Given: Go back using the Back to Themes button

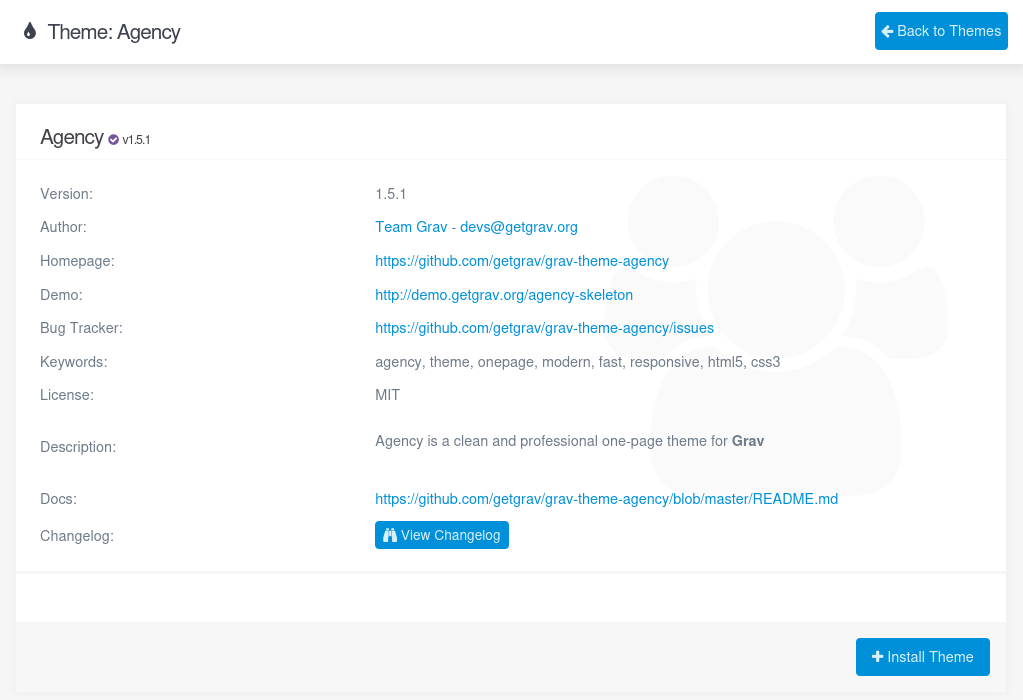Looking at the screenshot, I should pyautogui.click(x=941, y=31).
